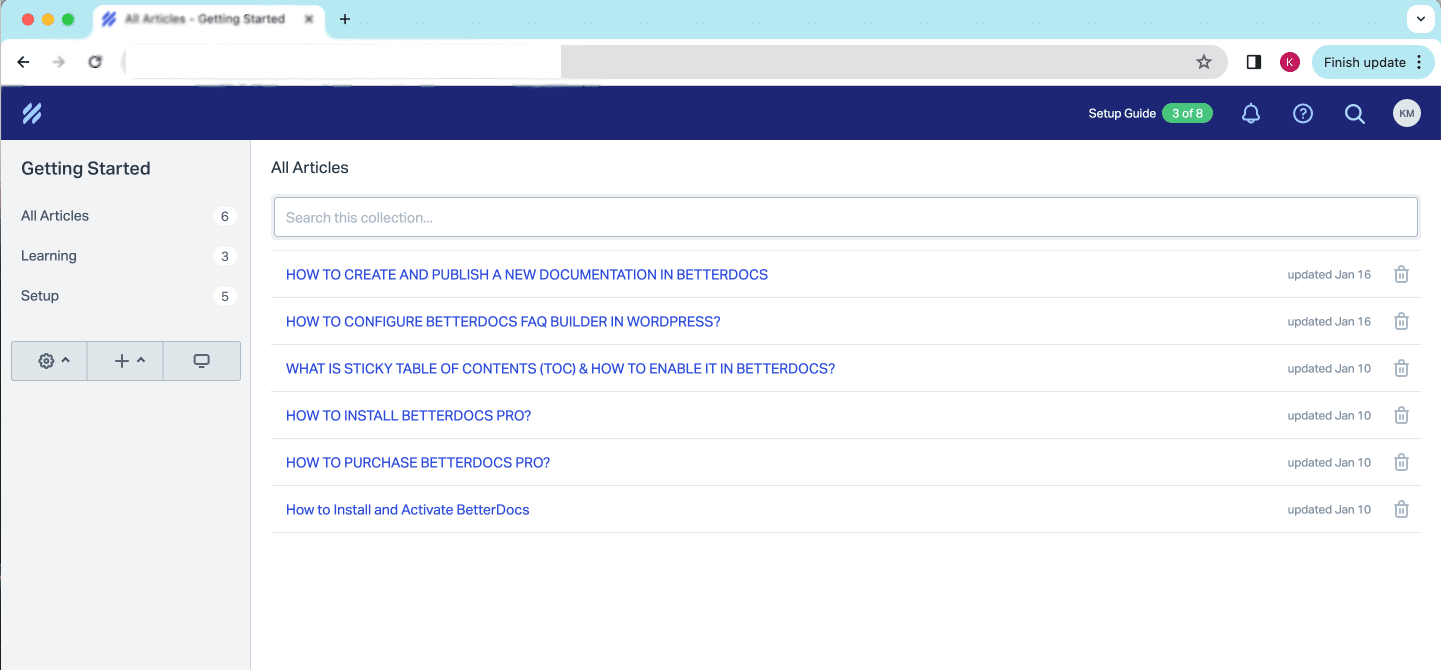Image resolution: width=1441 pixels, height=670 pixels.
Task: Open search using the magnifier icon
Action: (1354, 113)
